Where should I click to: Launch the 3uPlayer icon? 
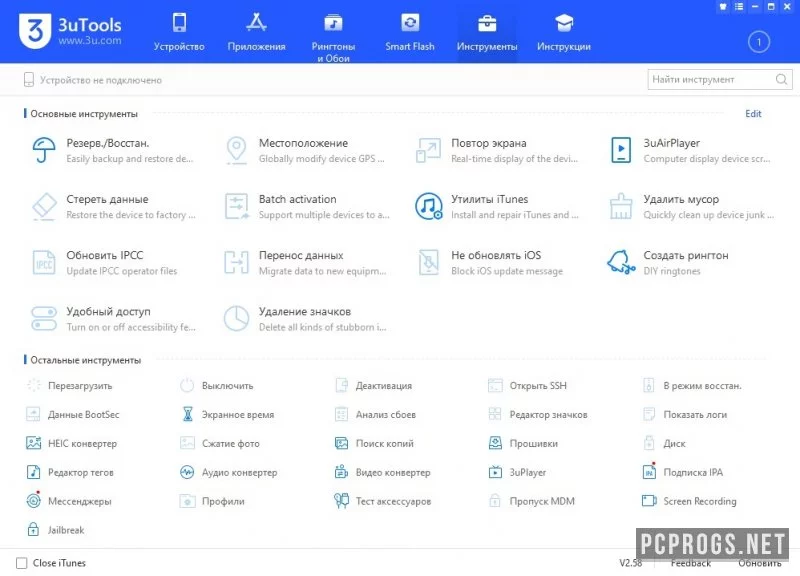pyautogui.click(x=495, y=472)
